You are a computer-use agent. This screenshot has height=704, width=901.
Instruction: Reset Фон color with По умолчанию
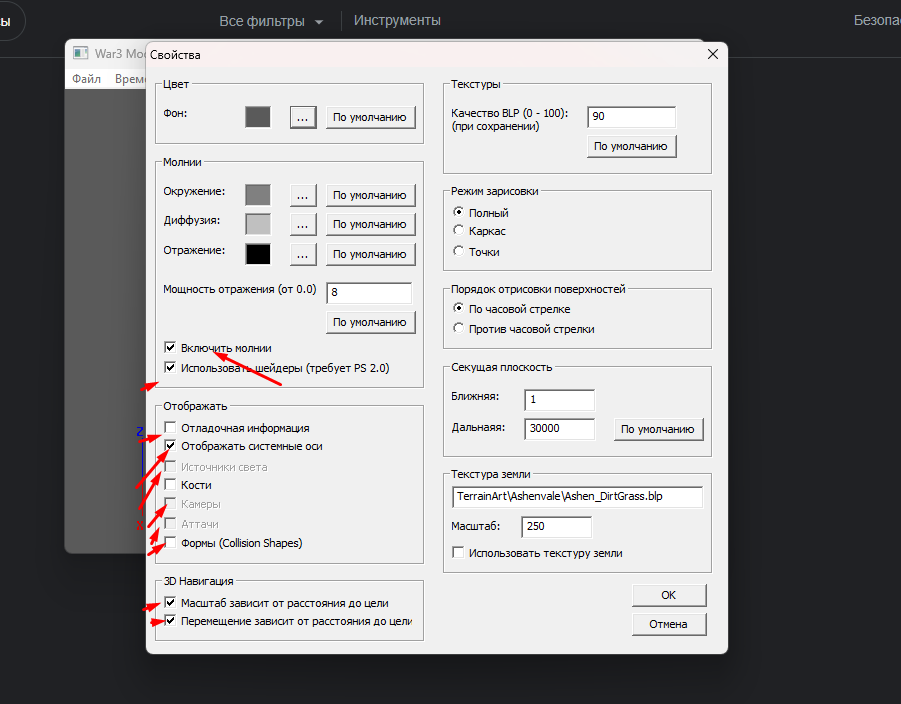tap(370, 117)
